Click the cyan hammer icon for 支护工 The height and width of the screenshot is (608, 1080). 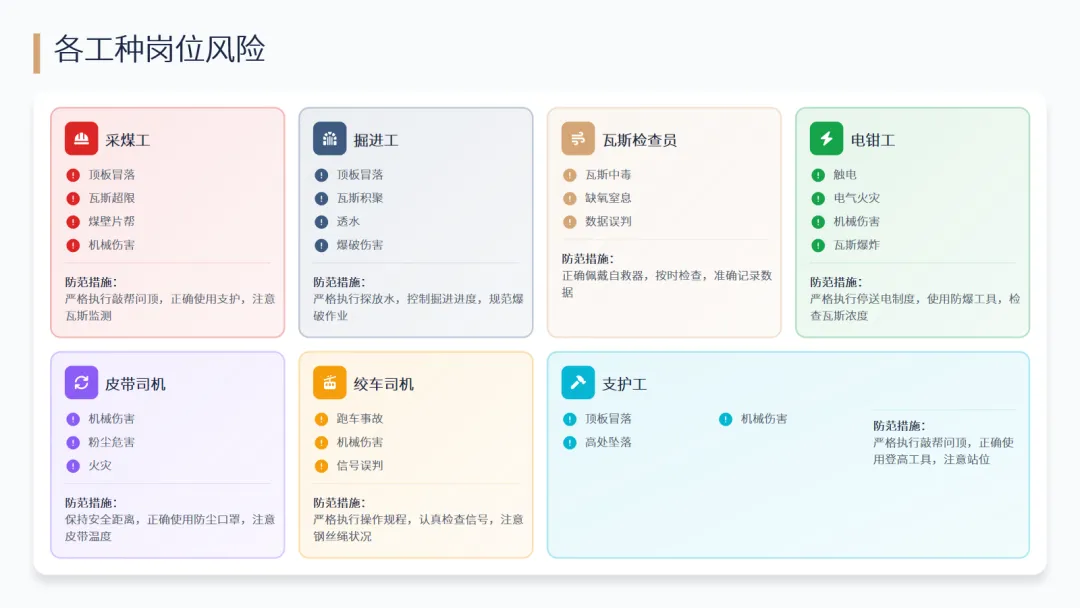point(578,383)
